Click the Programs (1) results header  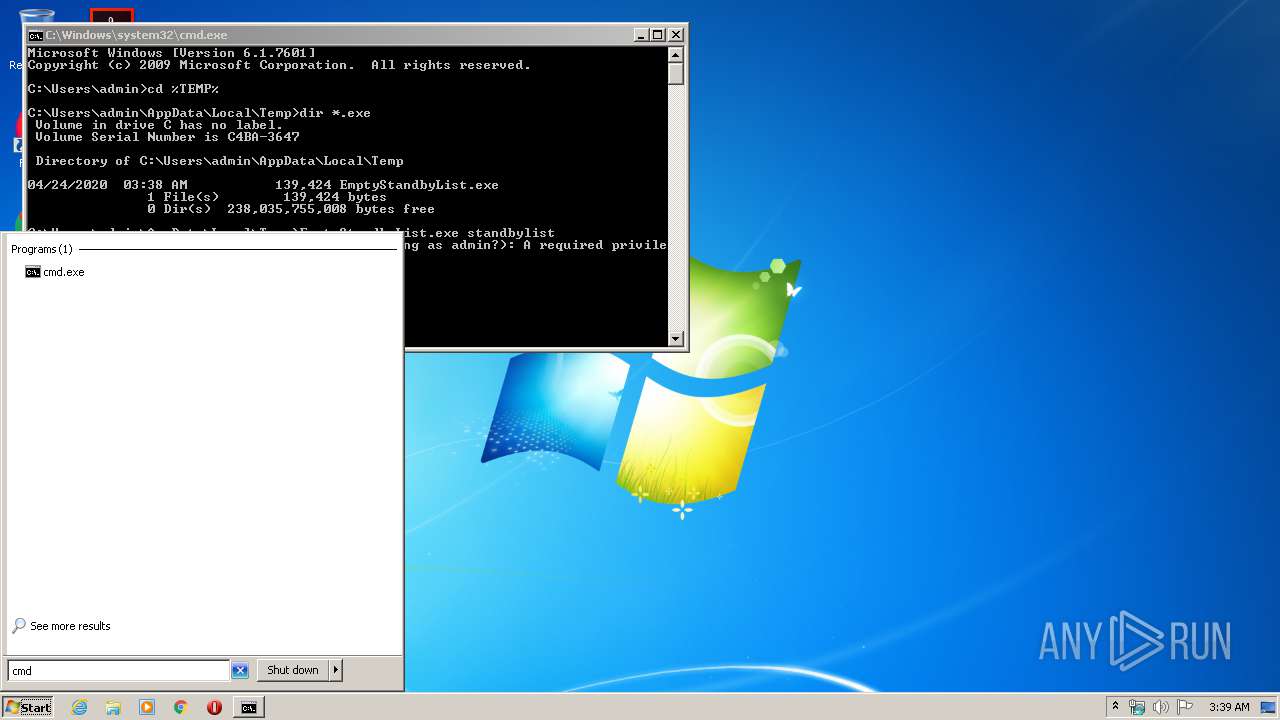click(42, 249)
